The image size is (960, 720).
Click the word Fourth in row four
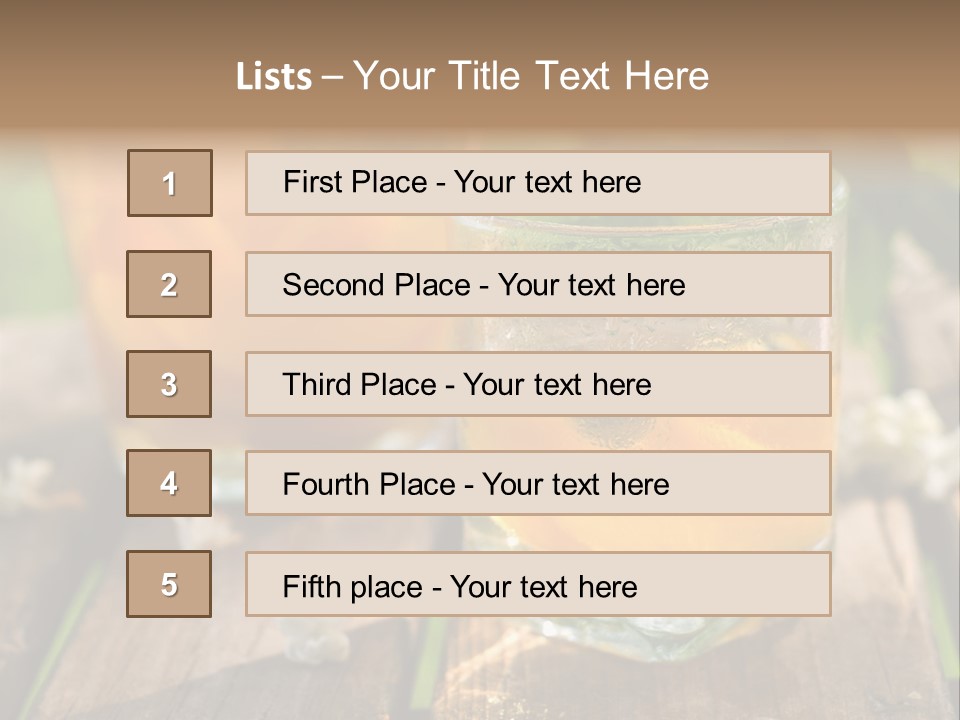(x=327, y=484)
